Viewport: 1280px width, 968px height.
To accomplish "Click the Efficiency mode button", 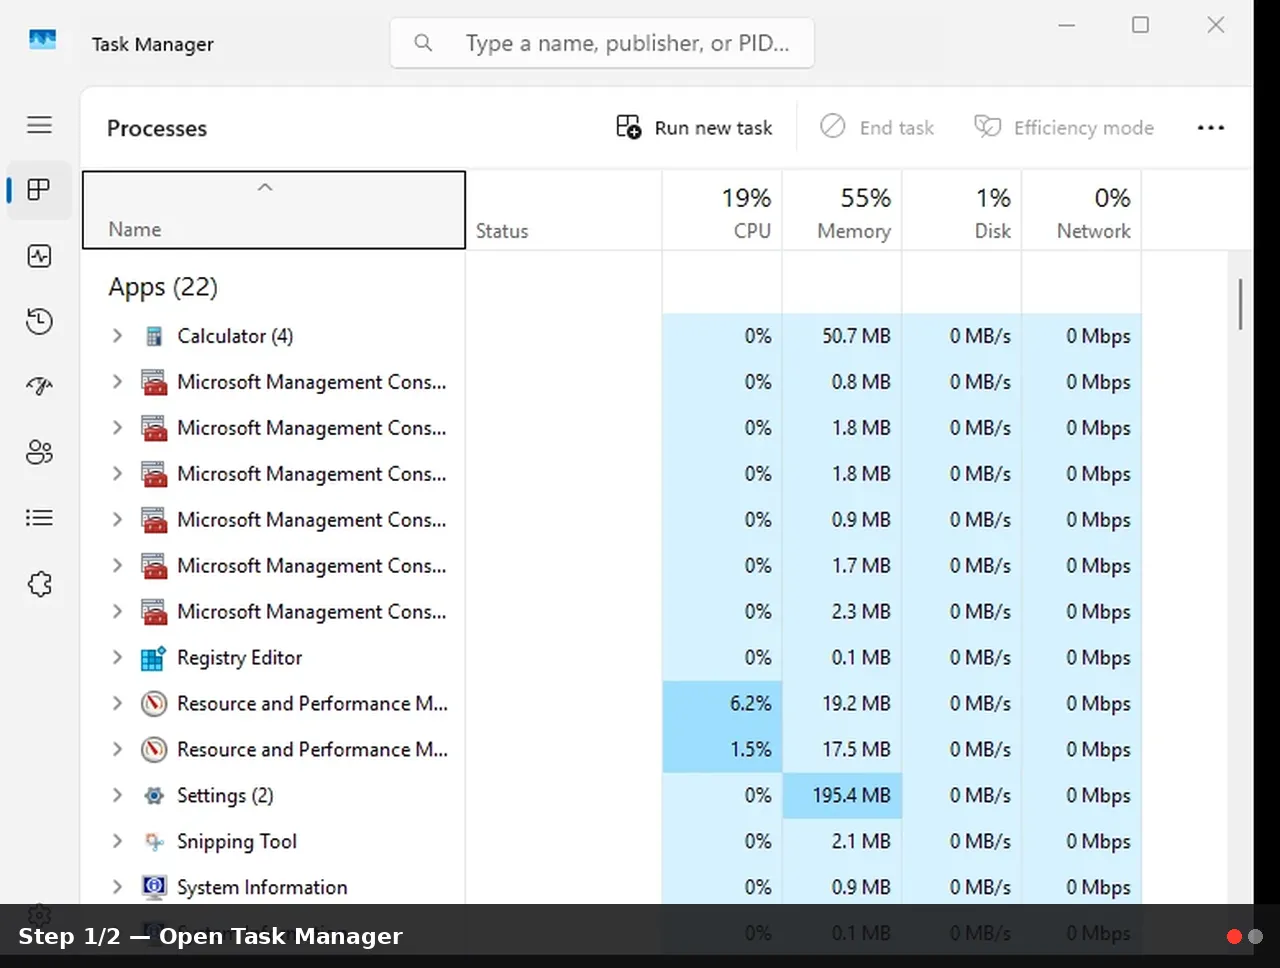I will [1064, 128].
